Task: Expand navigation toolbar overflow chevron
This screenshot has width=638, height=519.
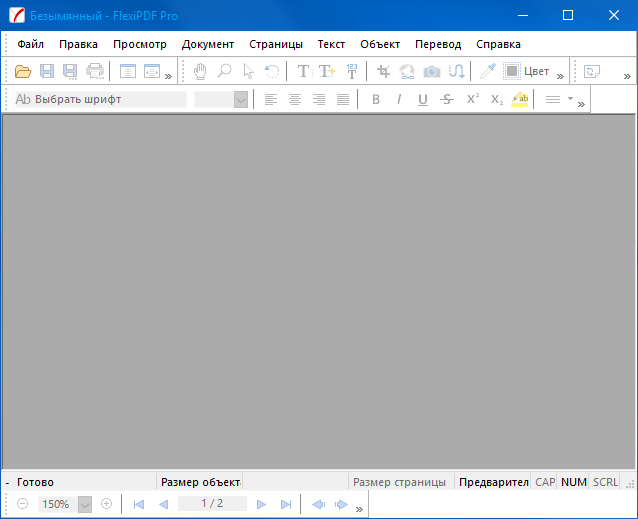Action: pyautogui.click(x=359, y=509)
